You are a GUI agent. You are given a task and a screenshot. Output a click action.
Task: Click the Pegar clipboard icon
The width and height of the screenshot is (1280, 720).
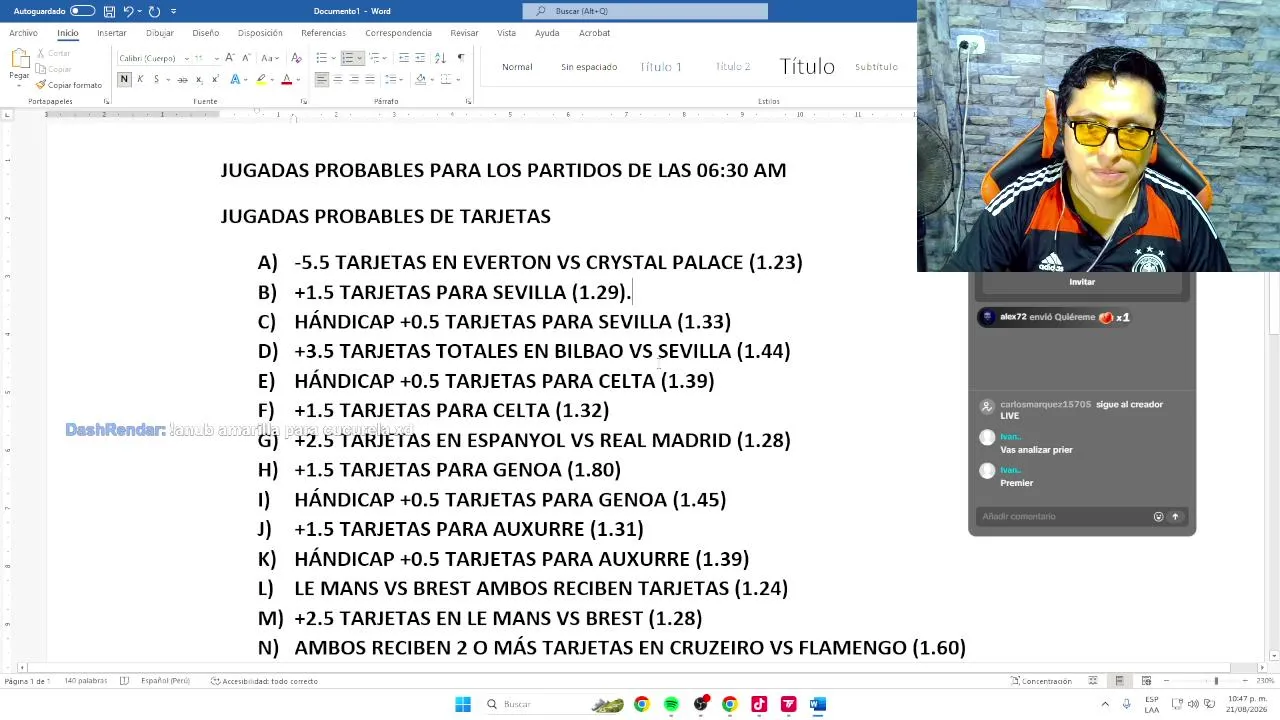19,59
